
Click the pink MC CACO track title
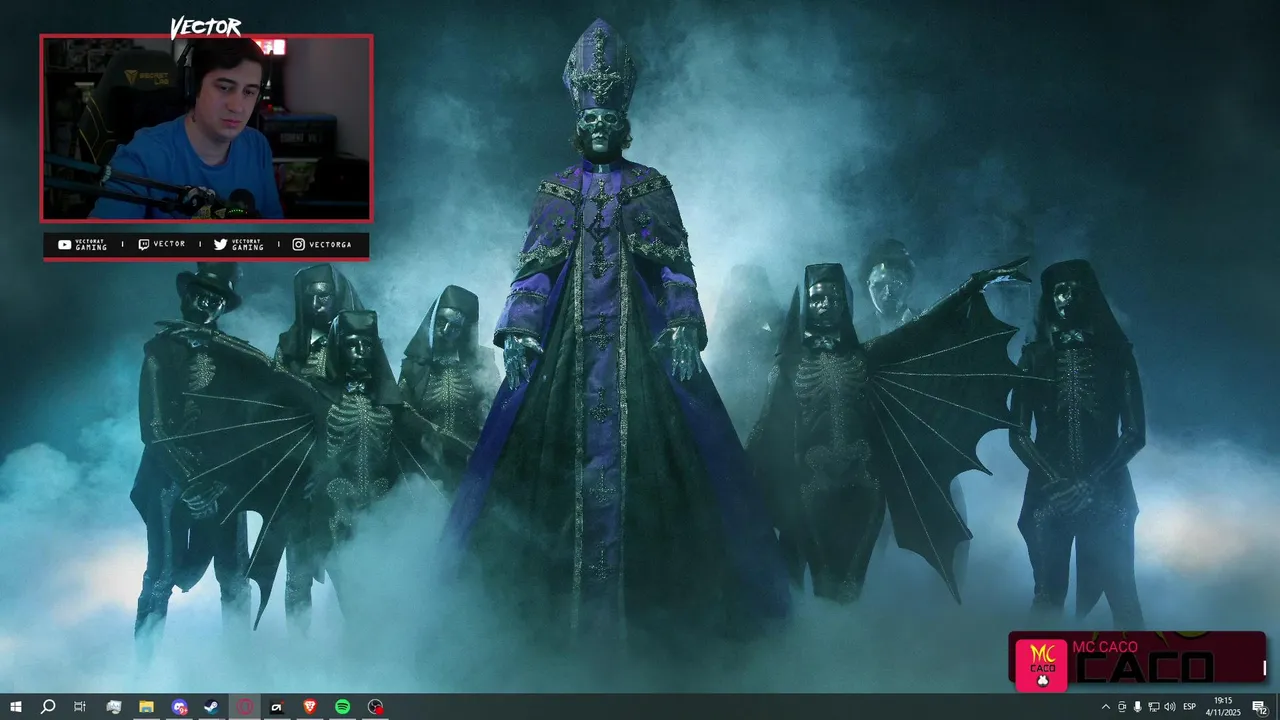pyautogui.click(x=1104, y=647)
